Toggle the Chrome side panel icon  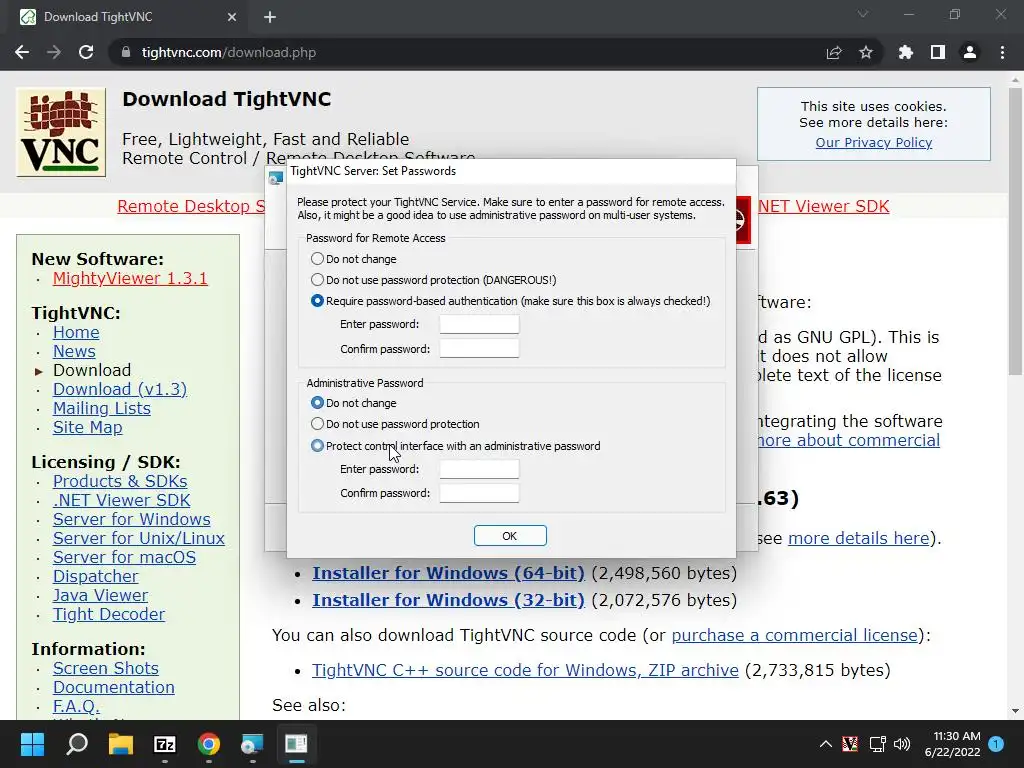tap(938, 52)
